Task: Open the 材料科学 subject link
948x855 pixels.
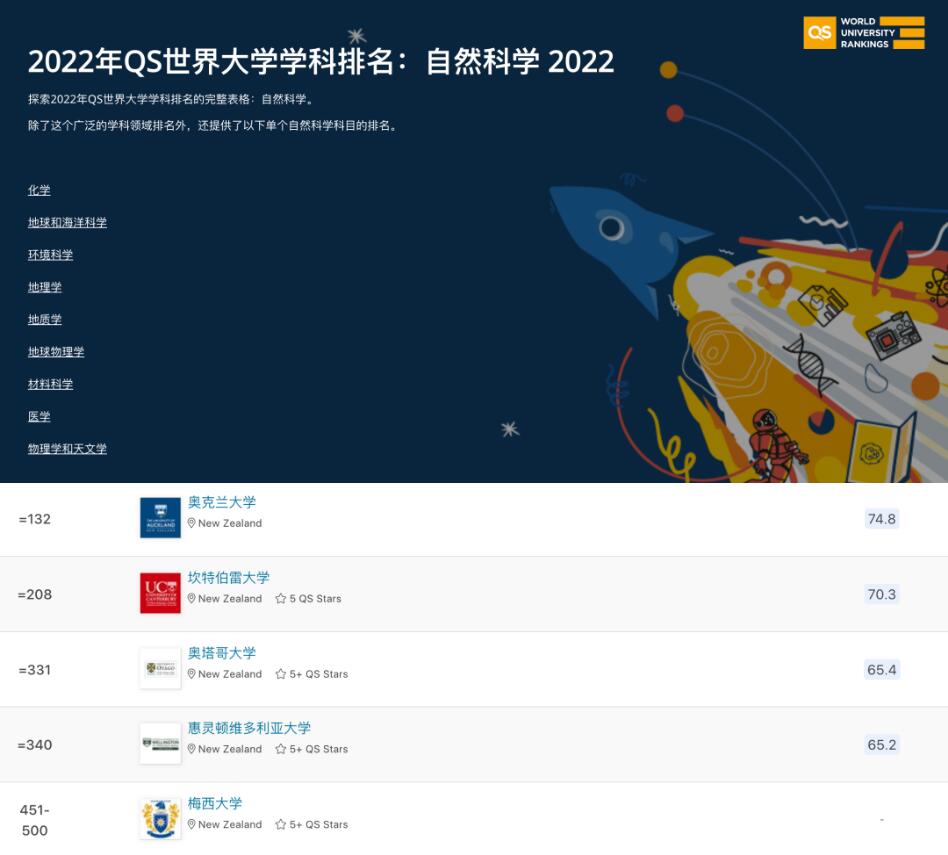Action: [x=50, y=384]
